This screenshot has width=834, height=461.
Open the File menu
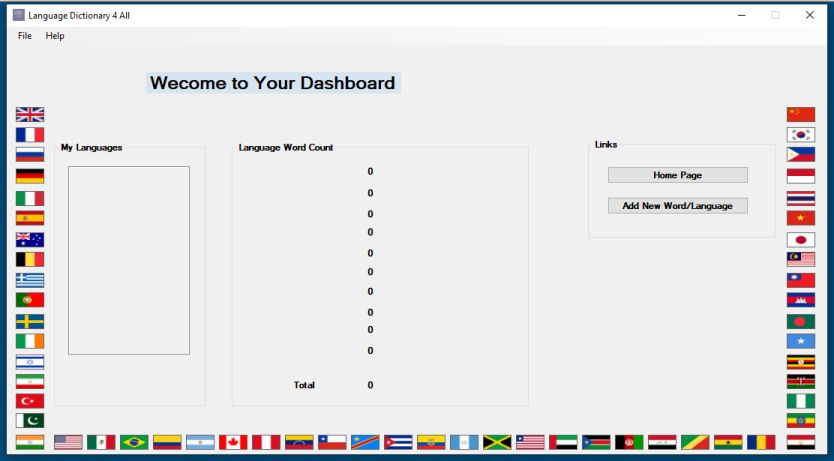25,36
